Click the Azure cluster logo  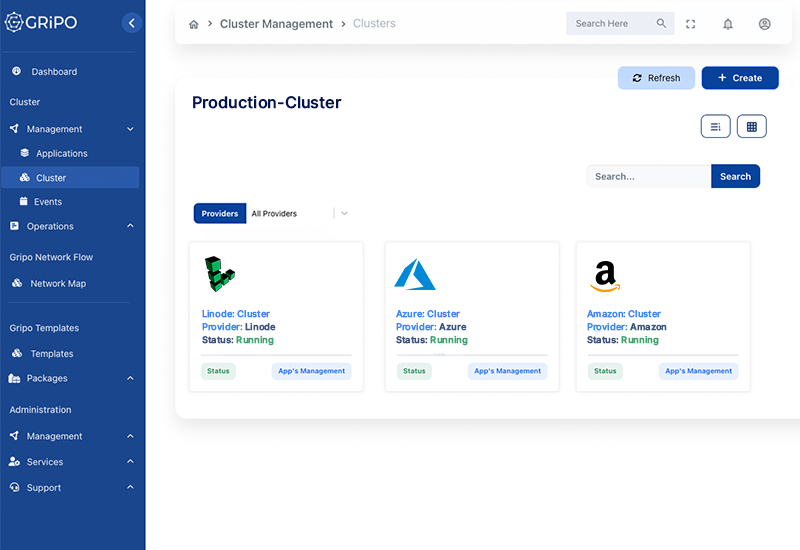coord(414,275)
